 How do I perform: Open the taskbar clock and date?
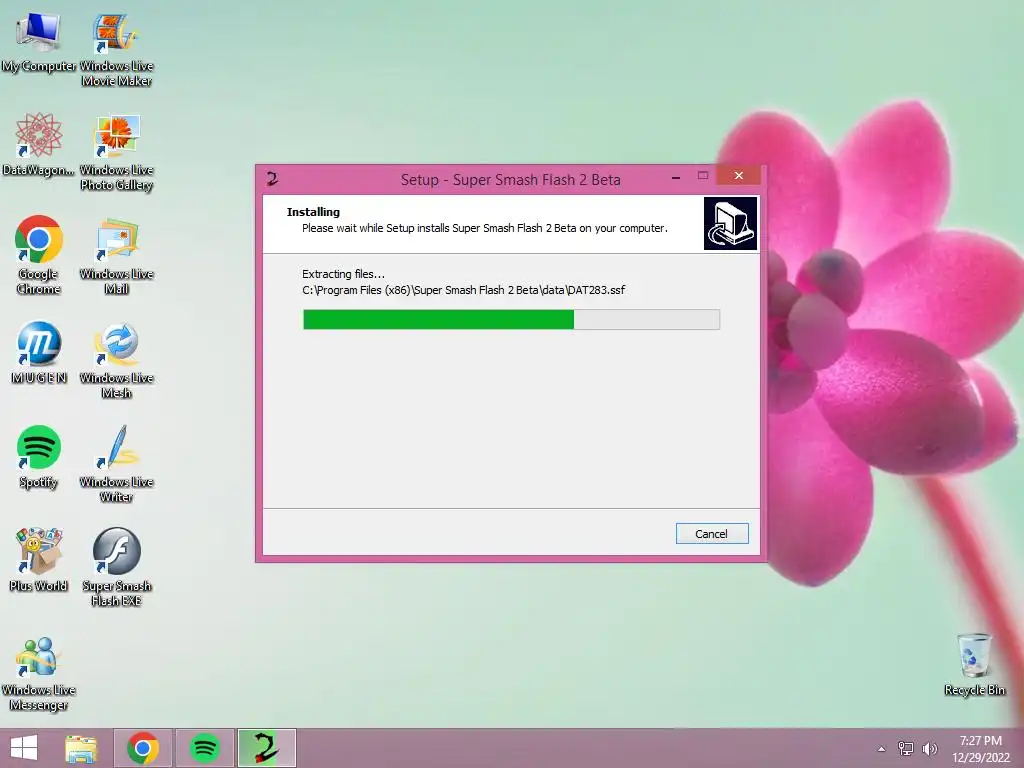pos(980,749)
